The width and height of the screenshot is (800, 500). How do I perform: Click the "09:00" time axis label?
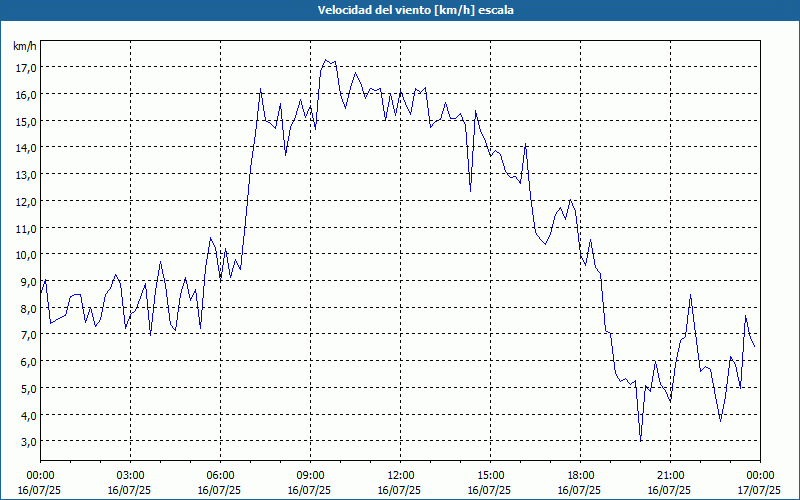pos(310,475)
